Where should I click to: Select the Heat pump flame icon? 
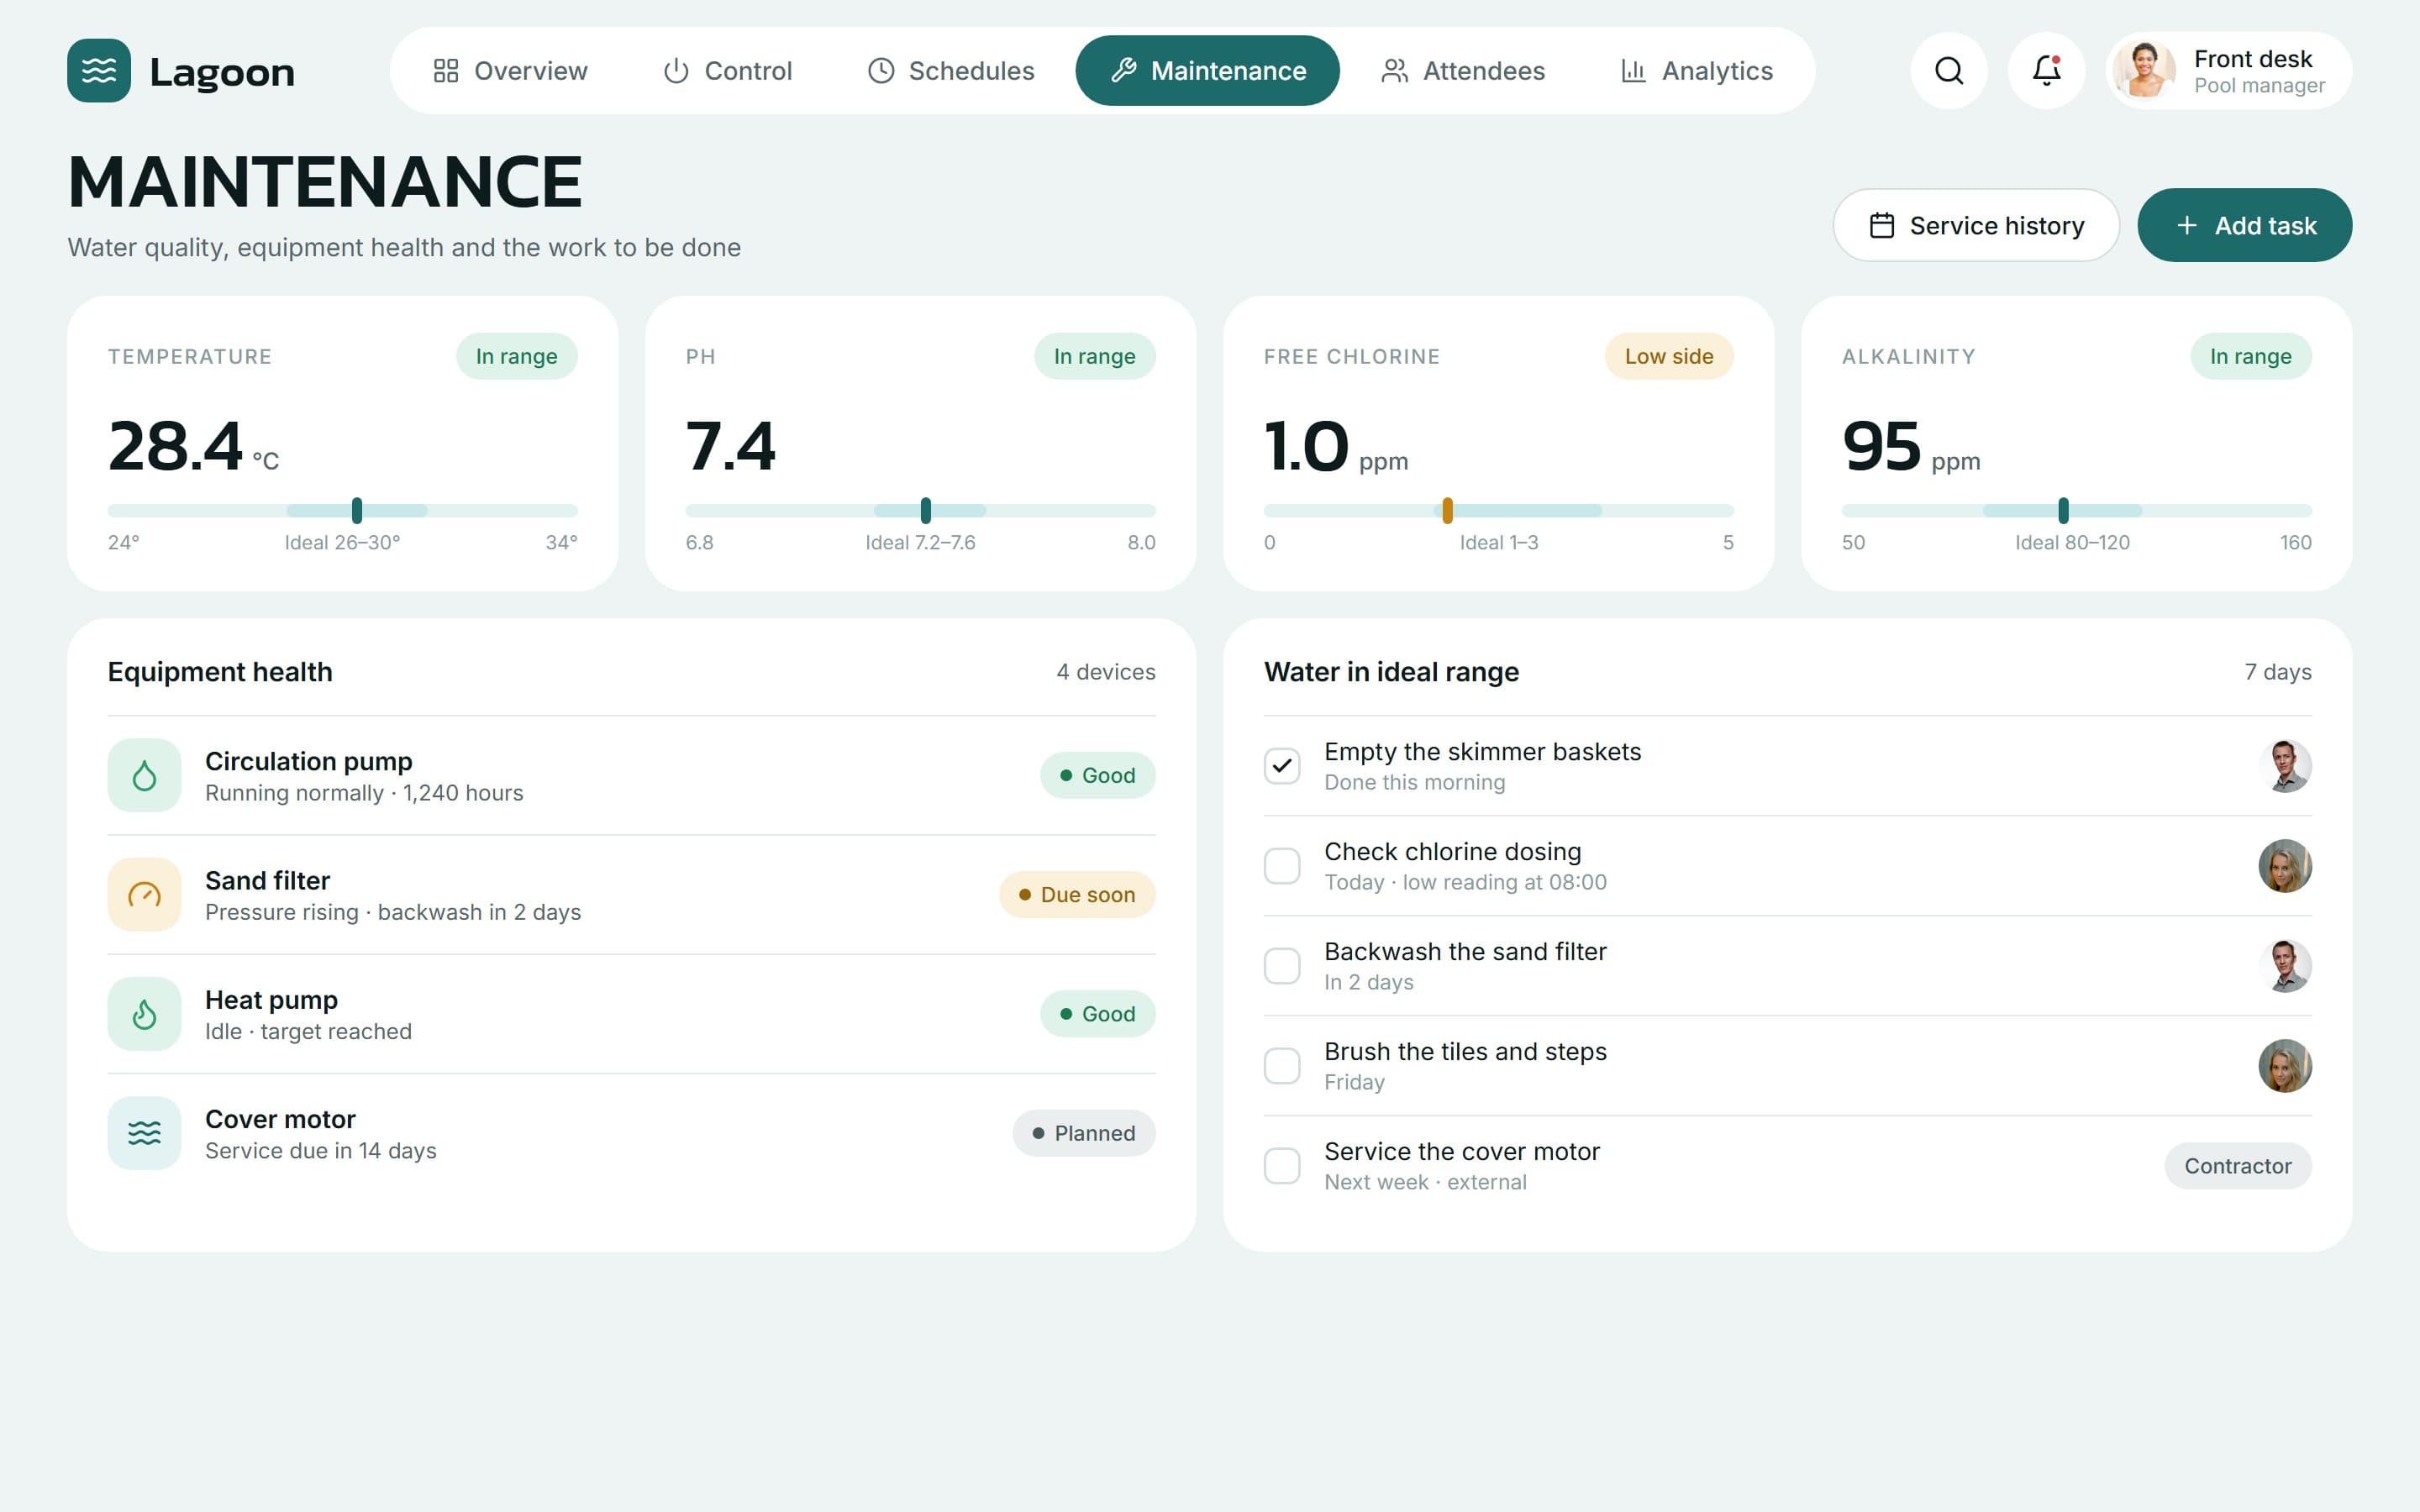144,1014
